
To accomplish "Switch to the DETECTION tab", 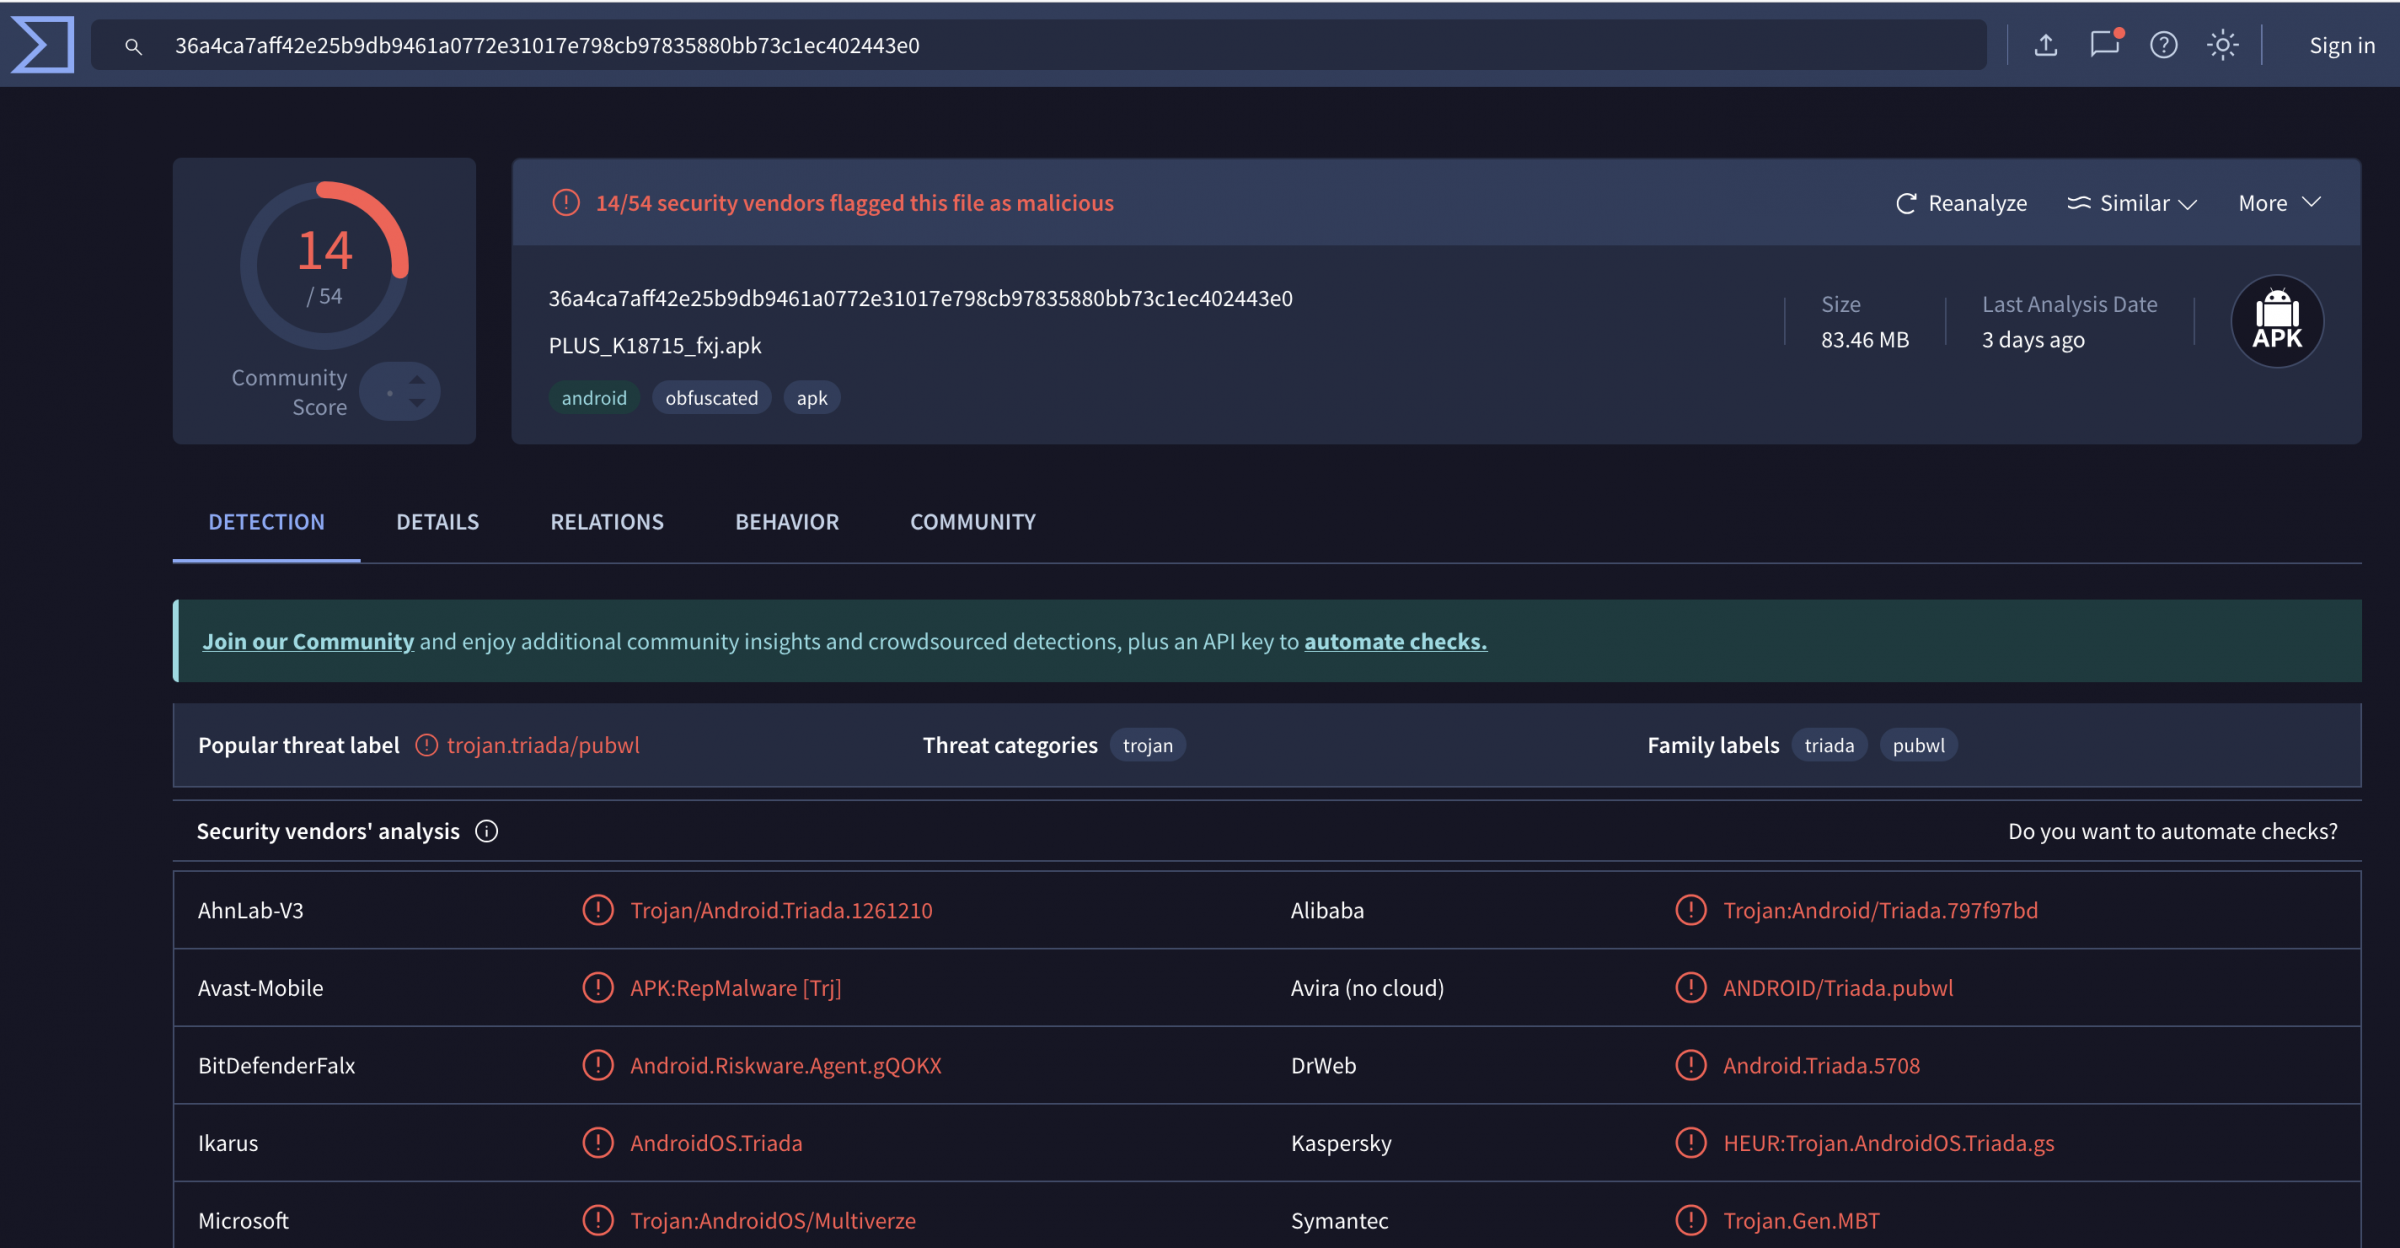I will (x=266, y=522).
